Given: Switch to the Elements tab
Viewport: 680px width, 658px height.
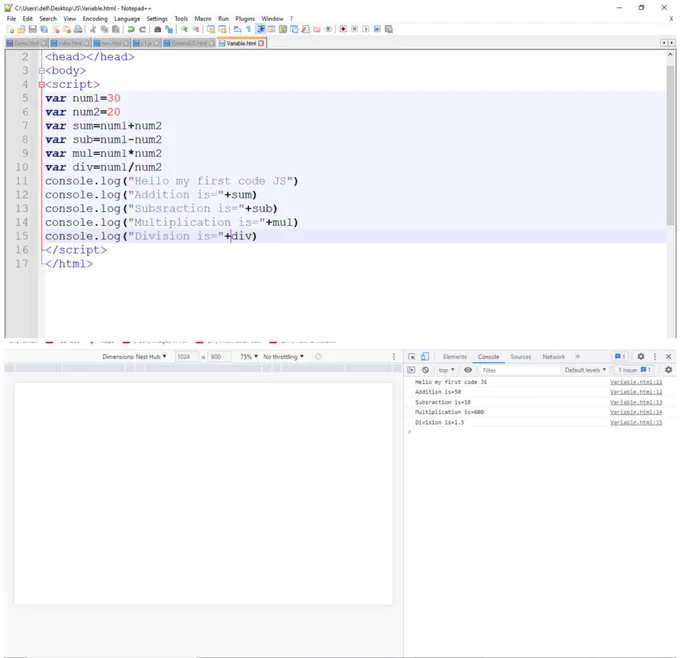Looking at the screenshot, I should click(454, 357).
